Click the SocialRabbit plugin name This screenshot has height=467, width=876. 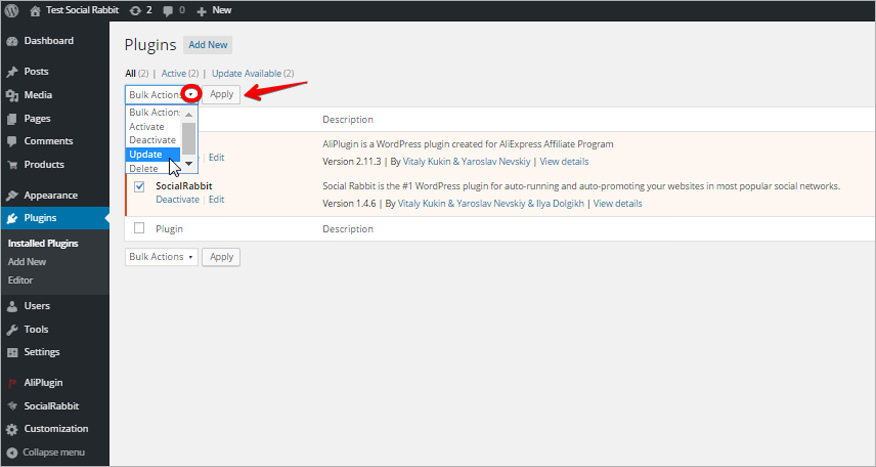coord(184,186)
